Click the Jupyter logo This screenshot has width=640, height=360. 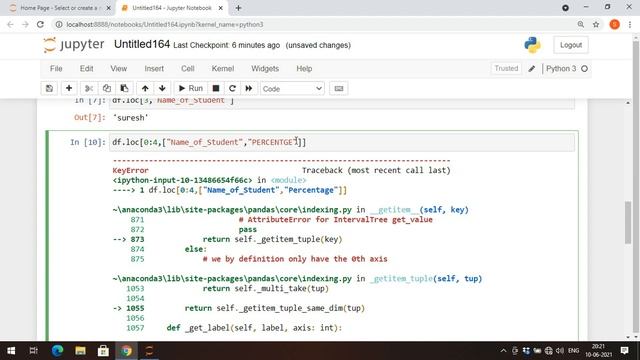point(74,44)
